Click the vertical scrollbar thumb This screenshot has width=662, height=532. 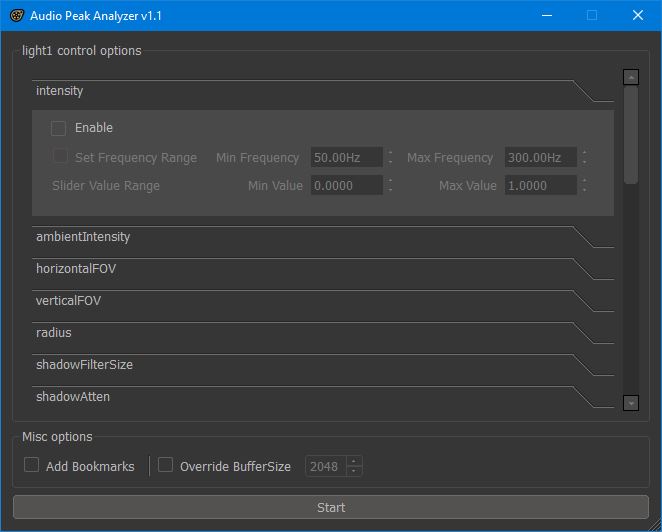coord(630,135)
